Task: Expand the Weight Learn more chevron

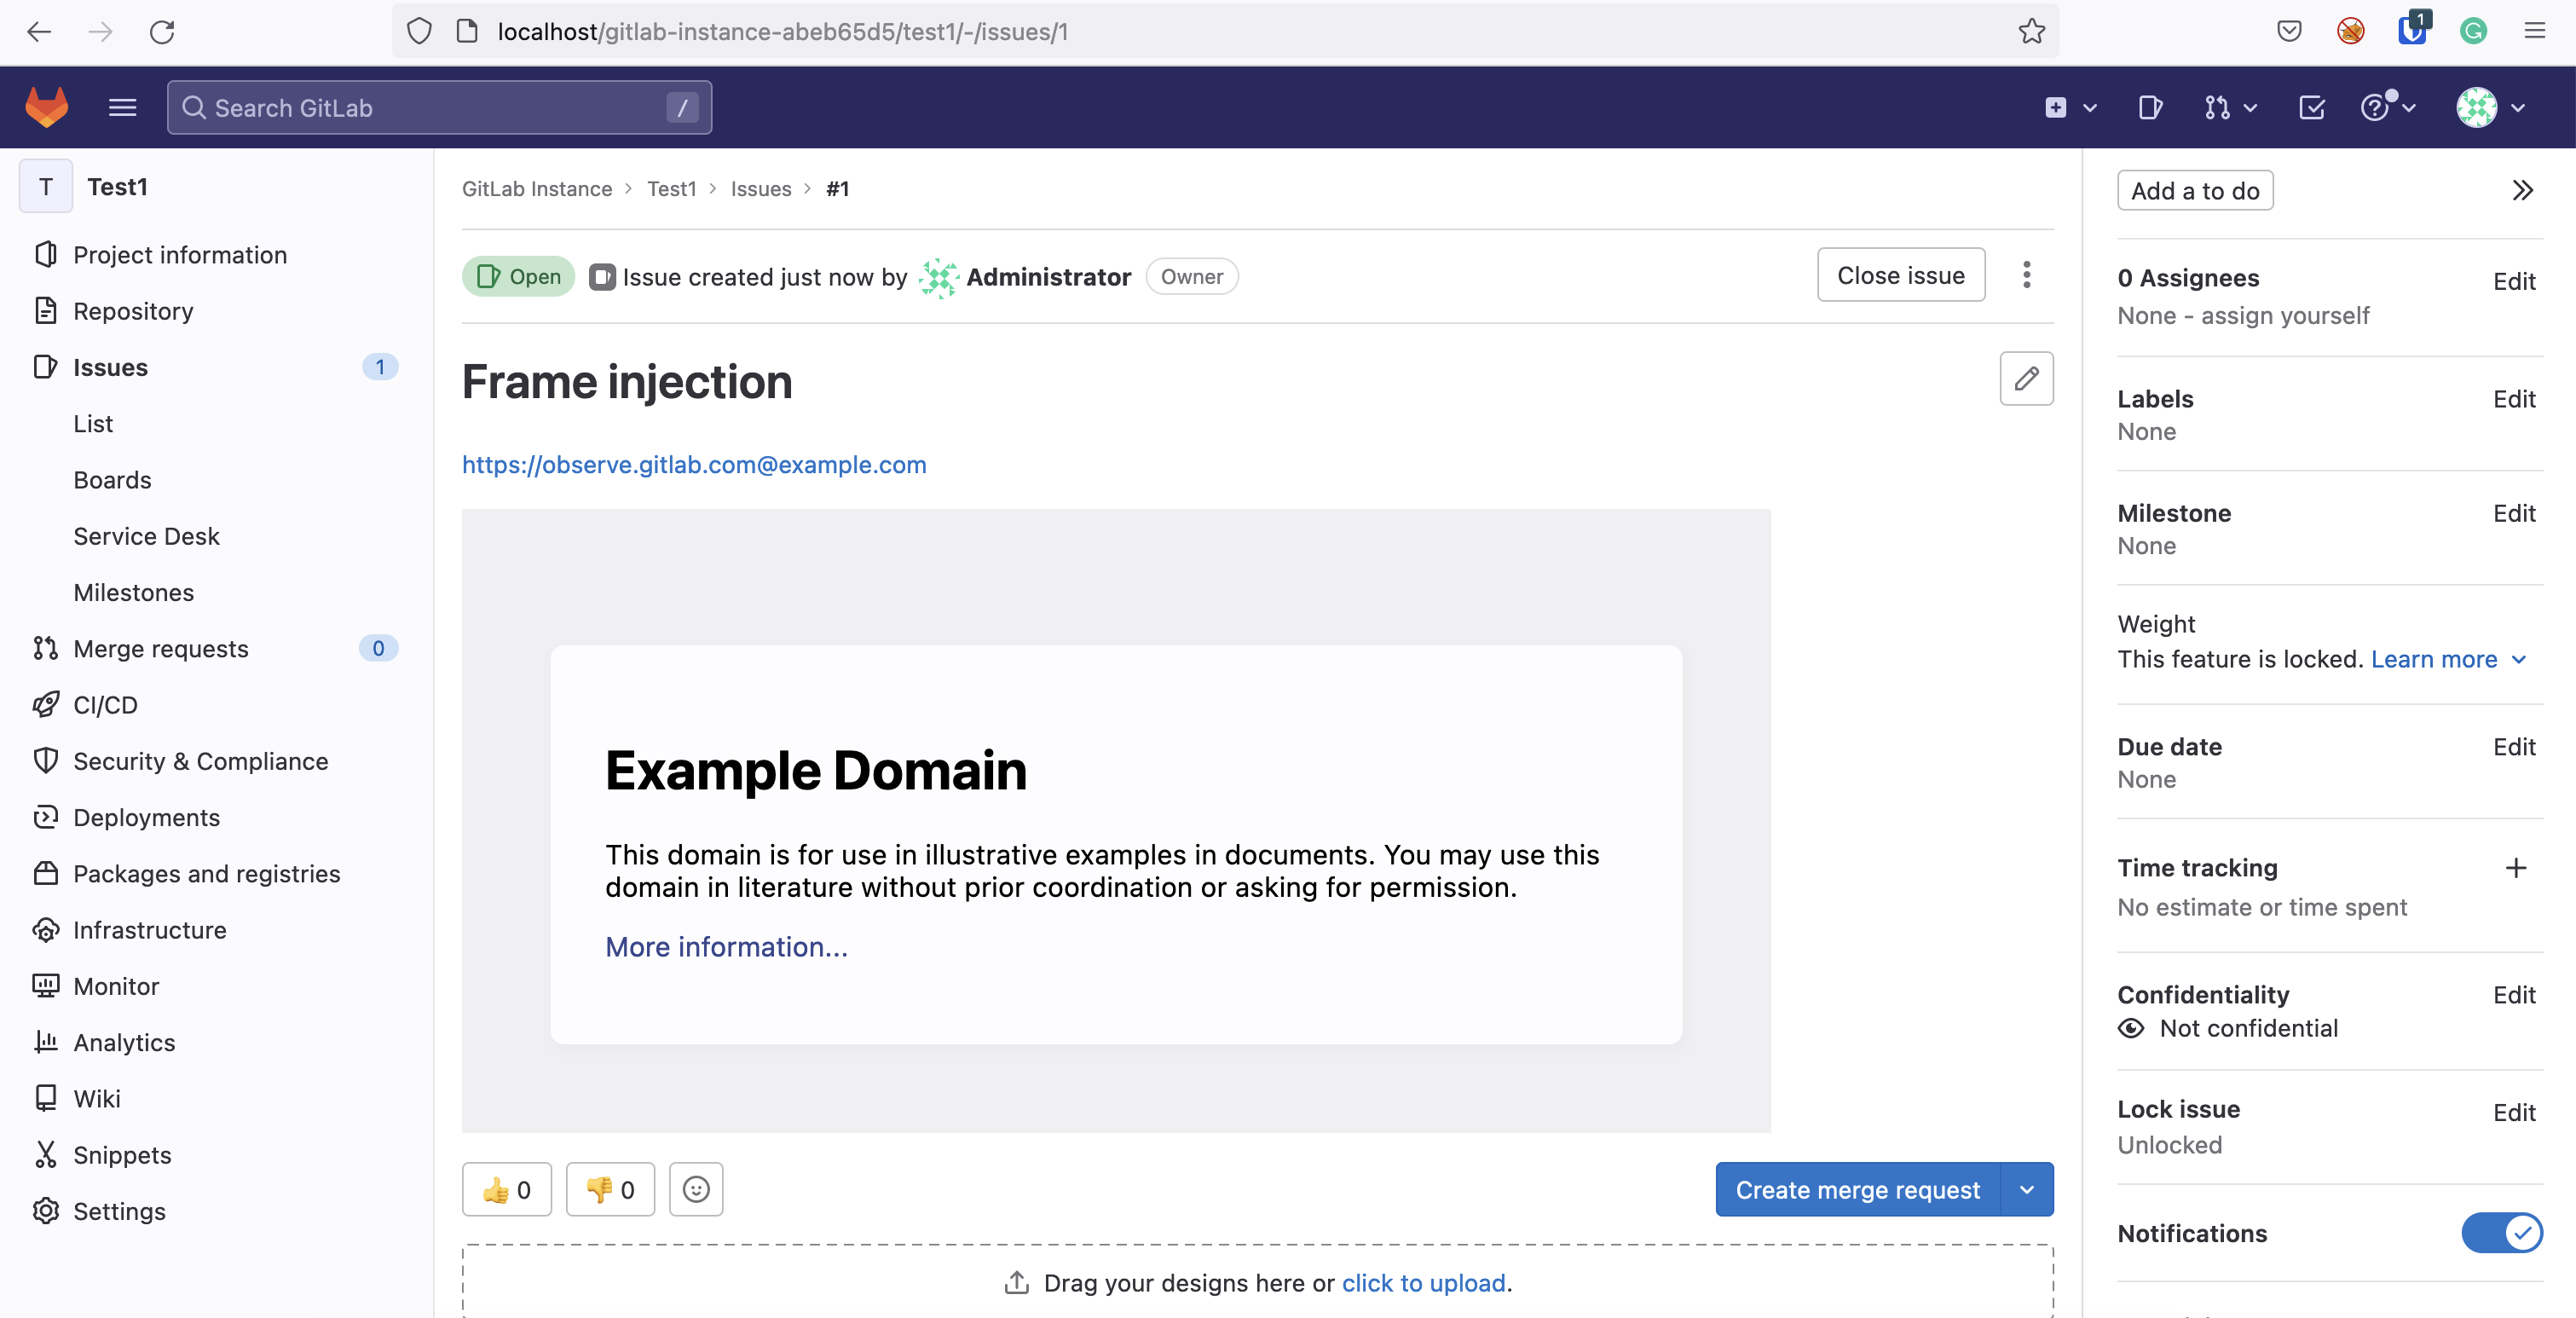Action: (2519, 659)
